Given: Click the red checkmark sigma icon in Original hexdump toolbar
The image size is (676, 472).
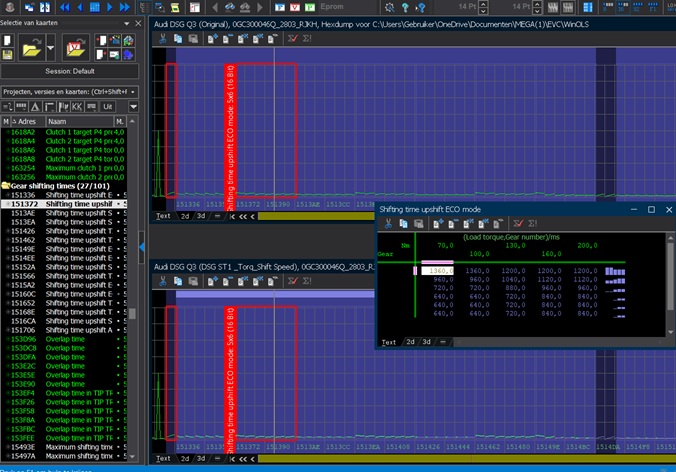Looking at the screenshot, I should (x=293, y=39).
